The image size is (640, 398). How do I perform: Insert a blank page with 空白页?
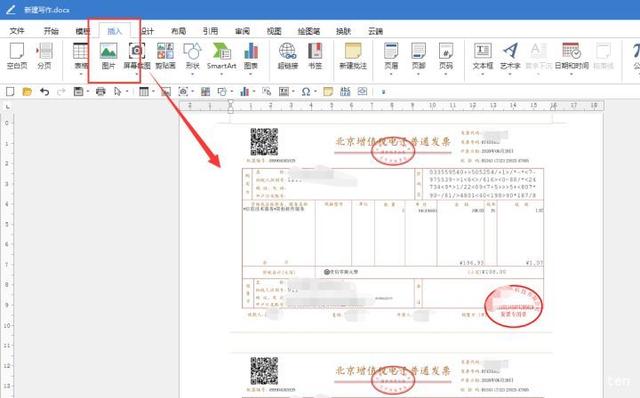17,56
